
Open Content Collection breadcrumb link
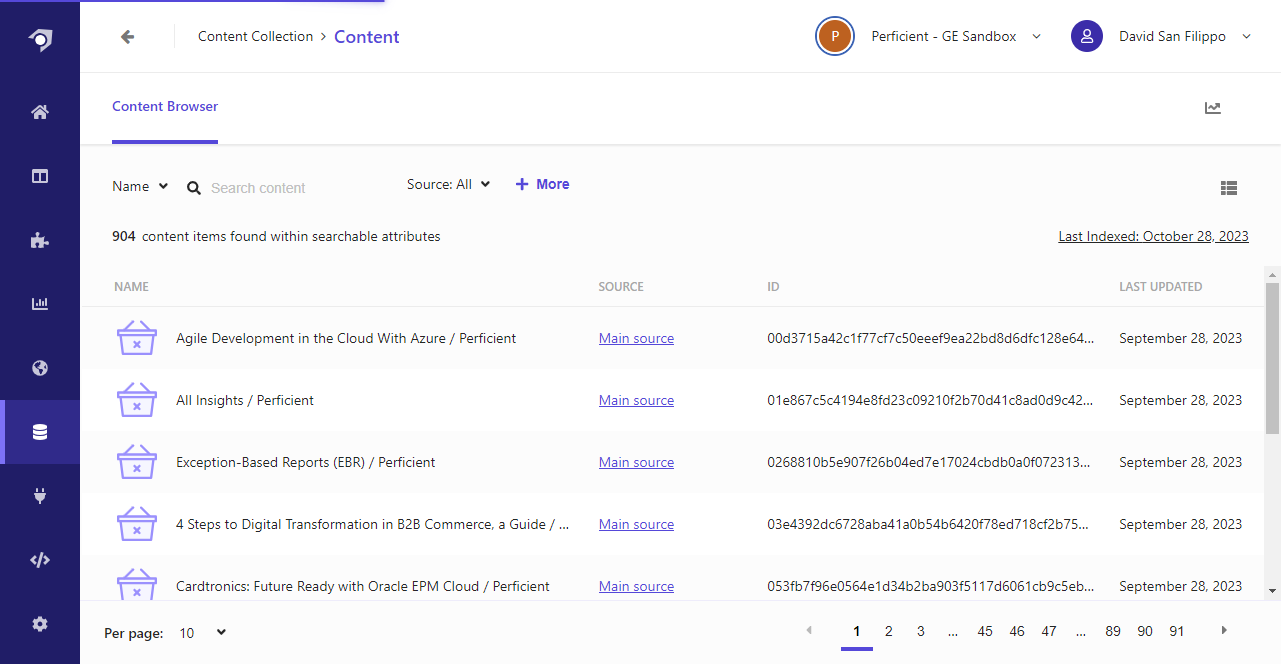pos(255,36)
